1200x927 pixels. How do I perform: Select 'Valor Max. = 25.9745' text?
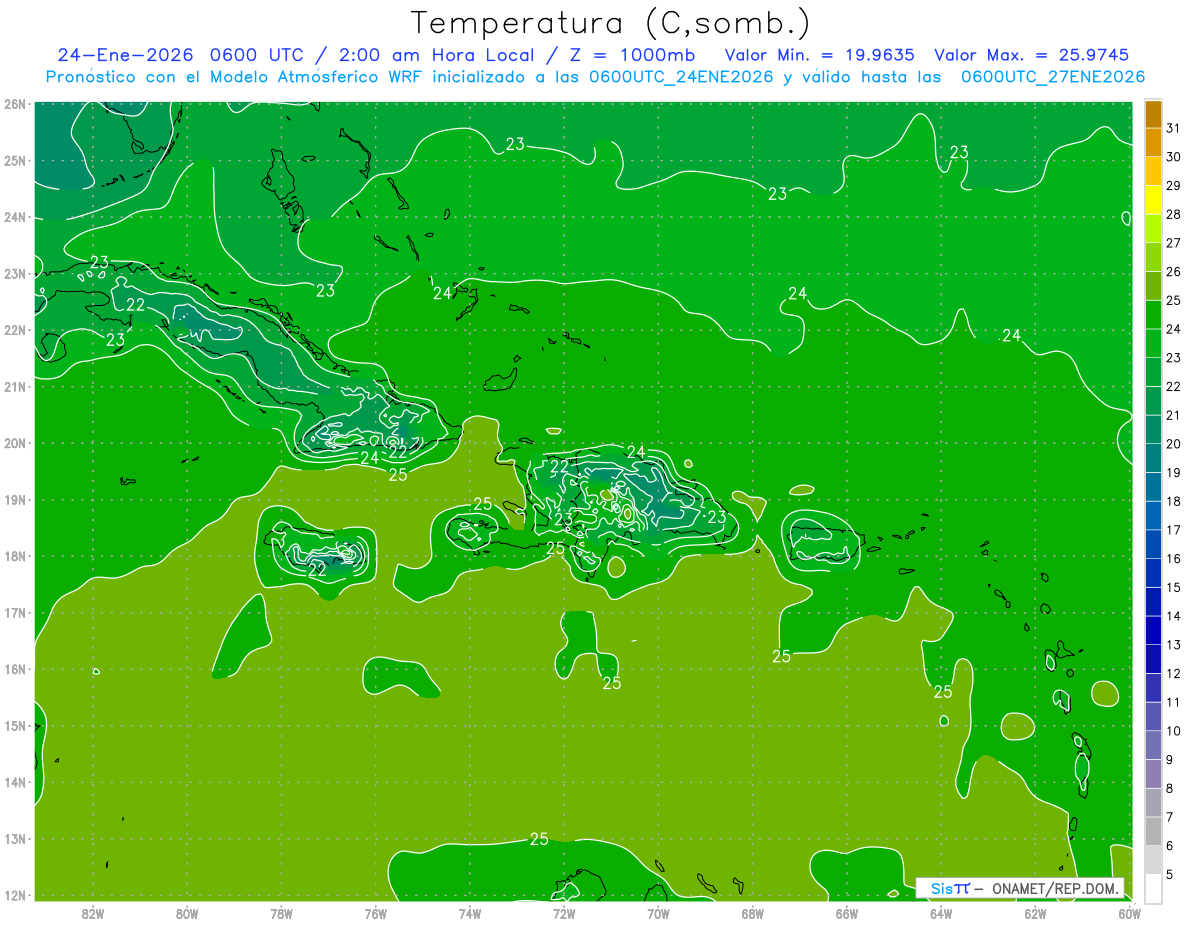[1033, 55]
